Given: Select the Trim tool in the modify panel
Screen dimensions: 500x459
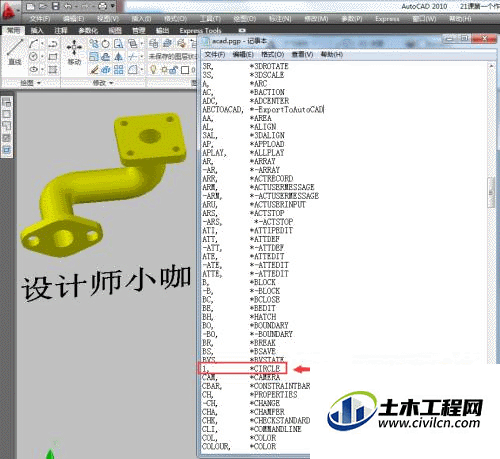Looking at the screenshot, I should coord(133,56).
